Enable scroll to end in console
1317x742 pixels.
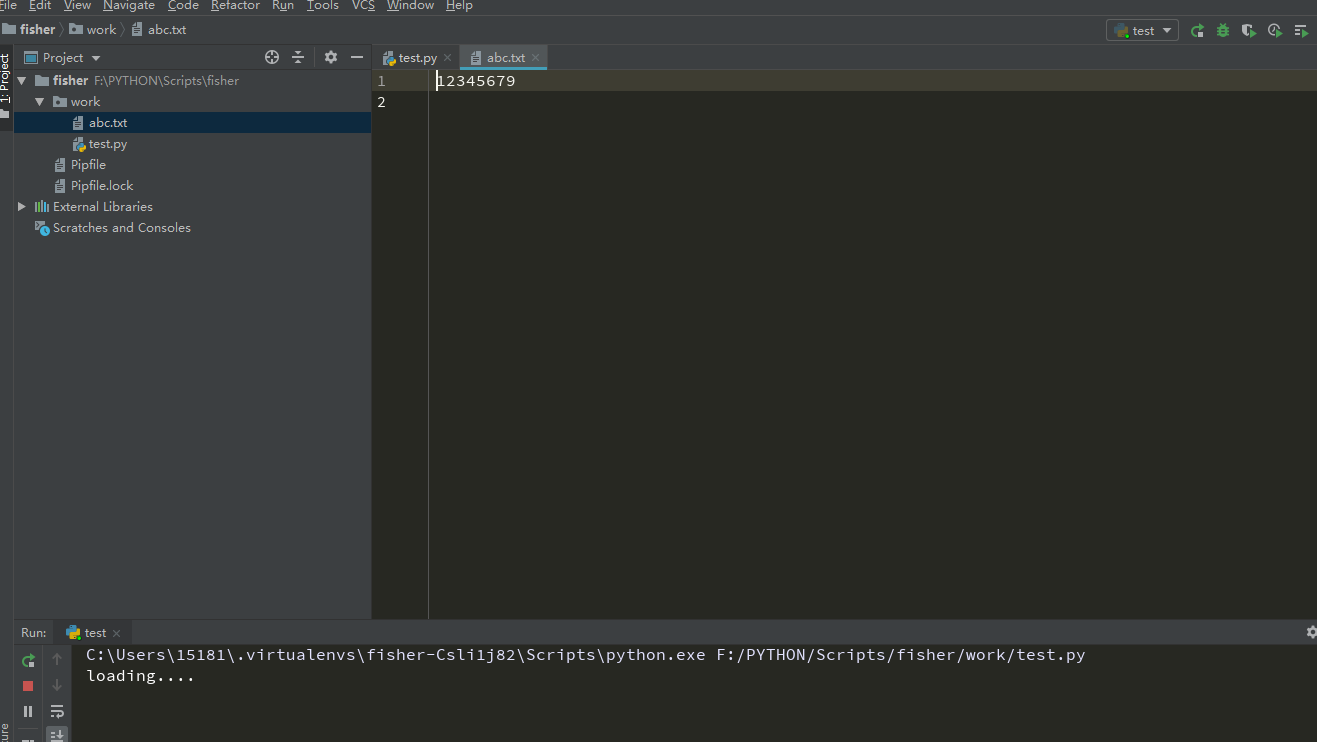click(57, 734)
